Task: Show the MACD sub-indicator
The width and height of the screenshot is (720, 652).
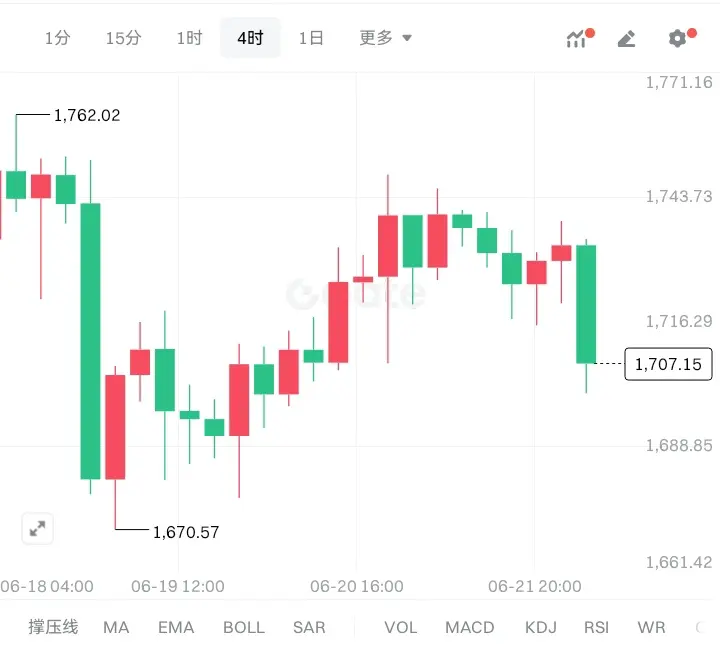Action: coord(470,627)
